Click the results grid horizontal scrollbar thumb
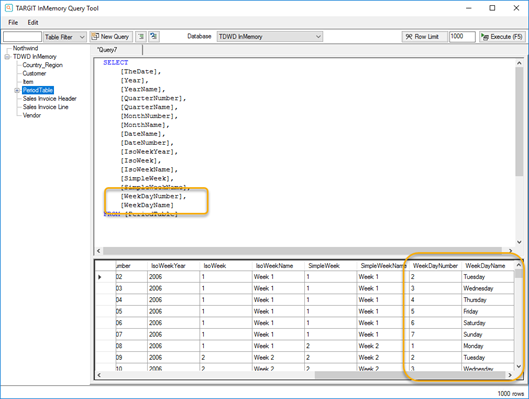The height and width of the screenshot is (399, 529). (x=410, y=375)
